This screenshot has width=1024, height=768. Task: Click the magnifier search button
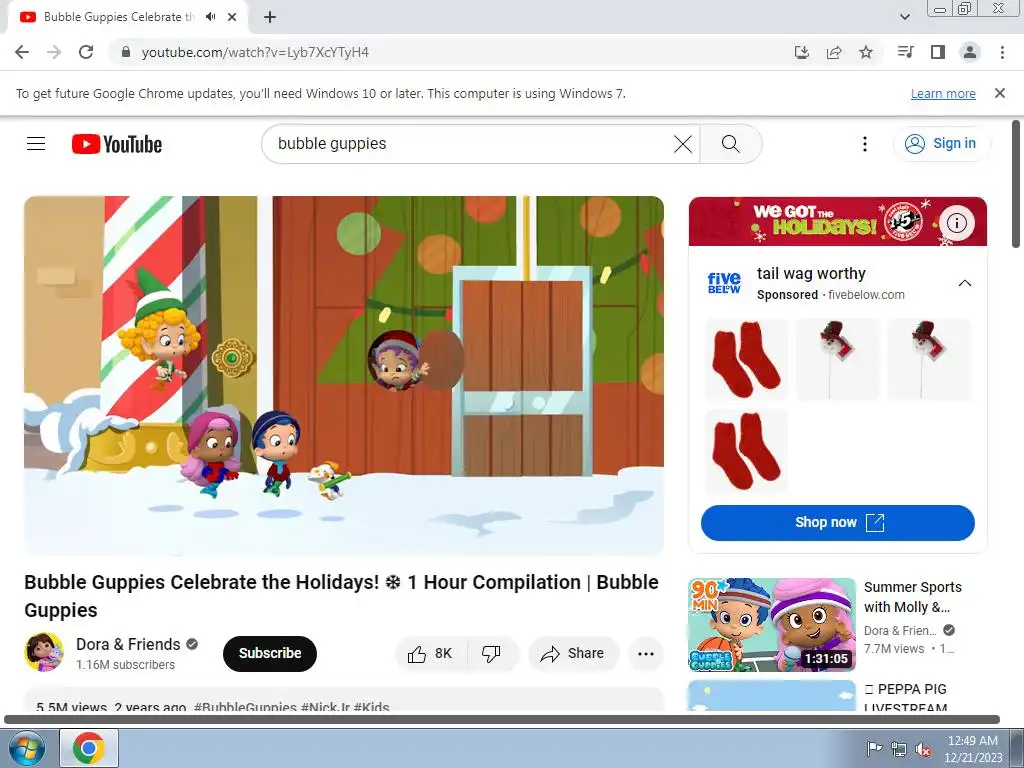[x=731, y=144]
